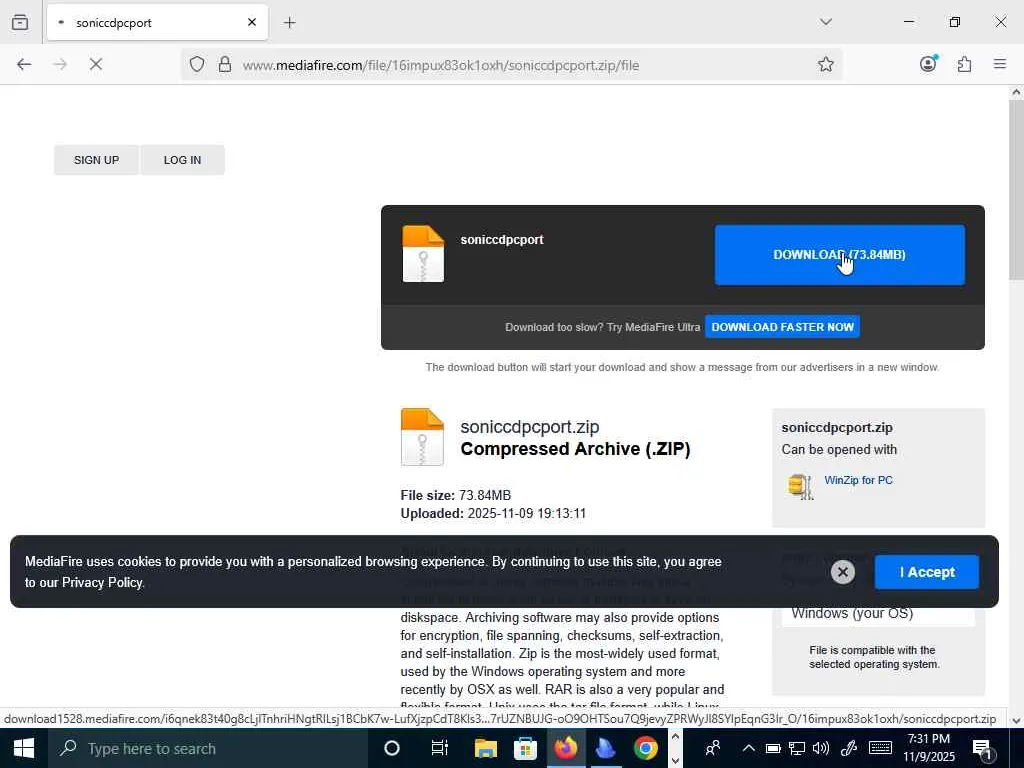Open Task View on taskbar
1024x768 pixels.
pos(440,748)
